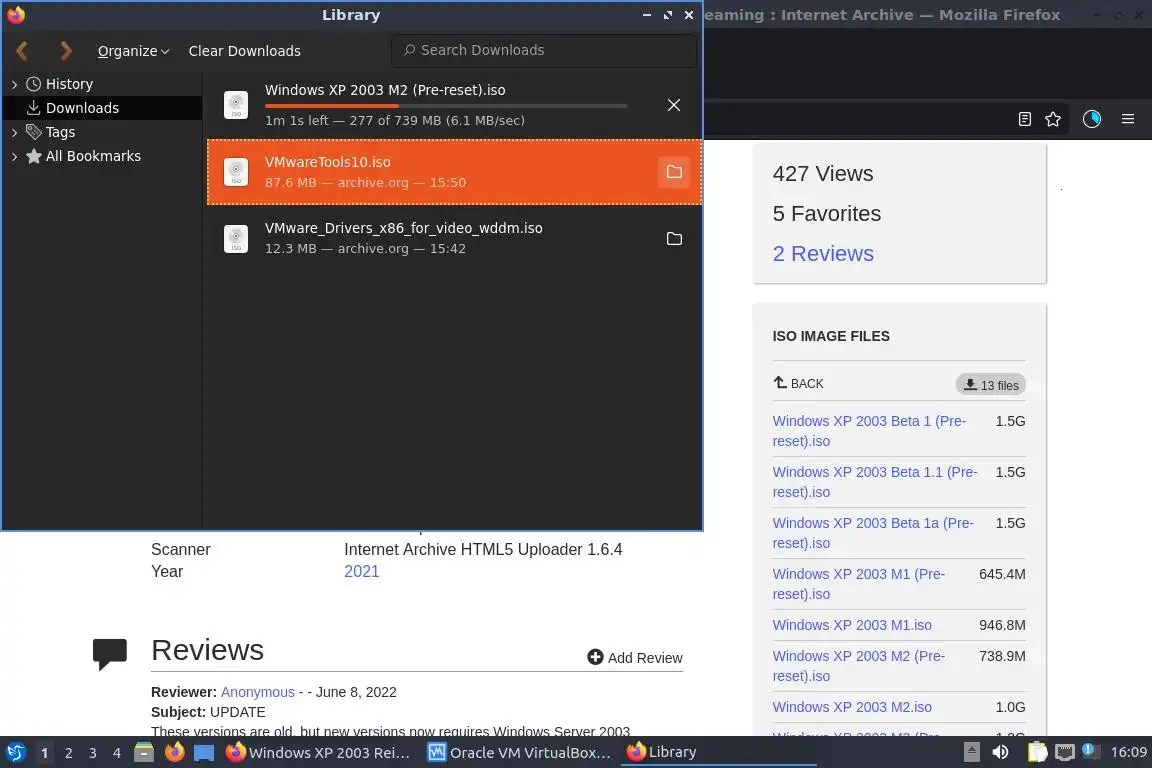1152x768 pixels.
Task: Go forward with the Library forward arrow
Action: pos(65,51)
